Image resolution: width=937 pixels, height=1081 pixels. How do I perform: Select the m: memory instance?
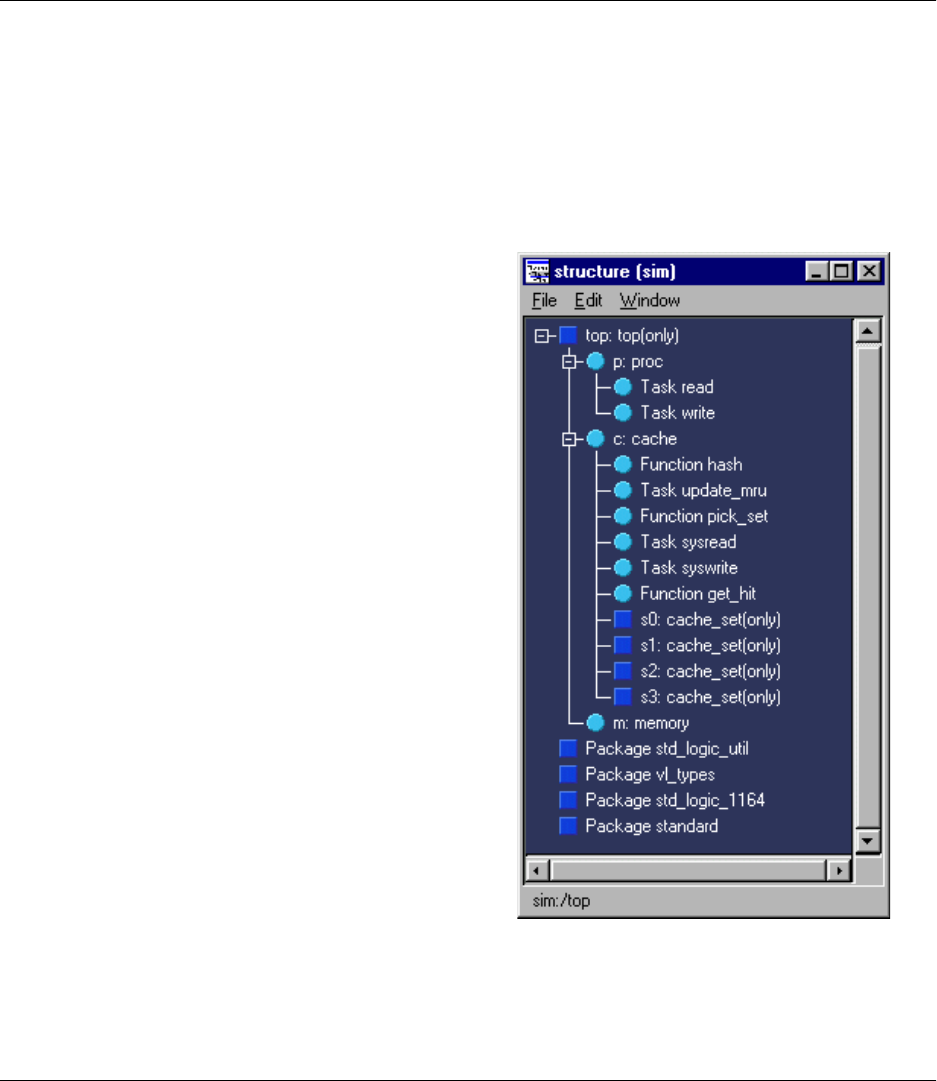point(651,723)
